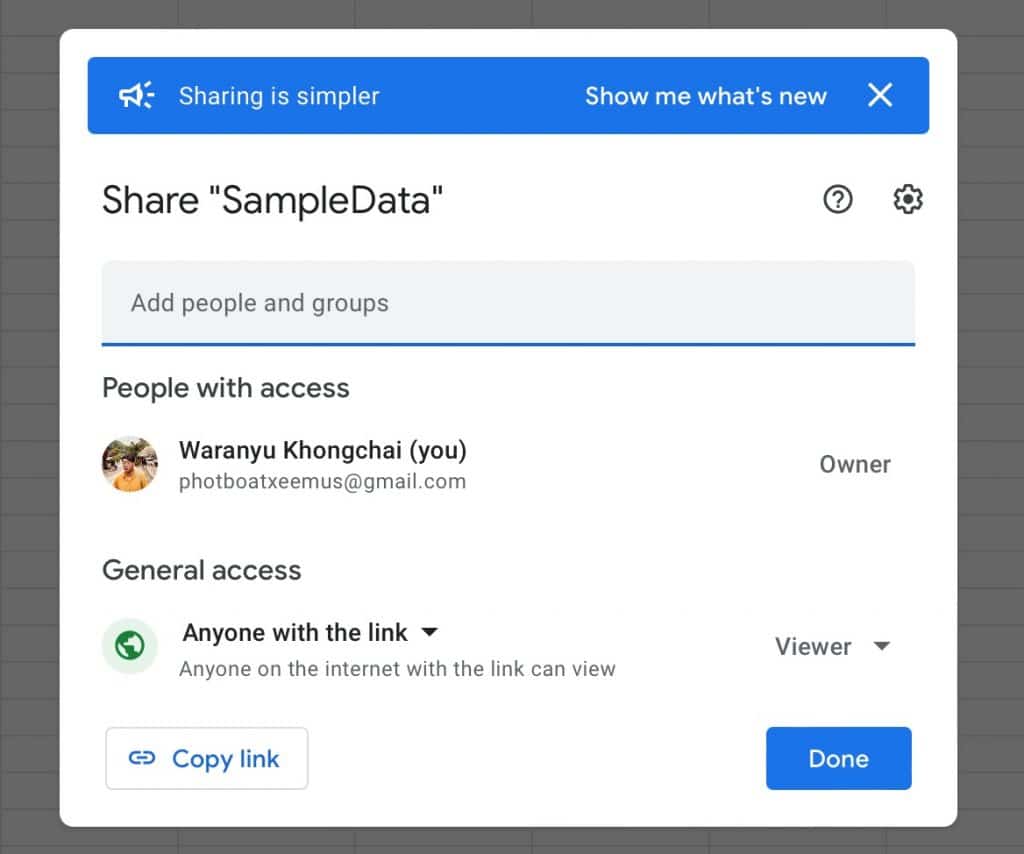Click the People with access heading
This screenshot has width=1024, height=854.
tap(226, 388)
